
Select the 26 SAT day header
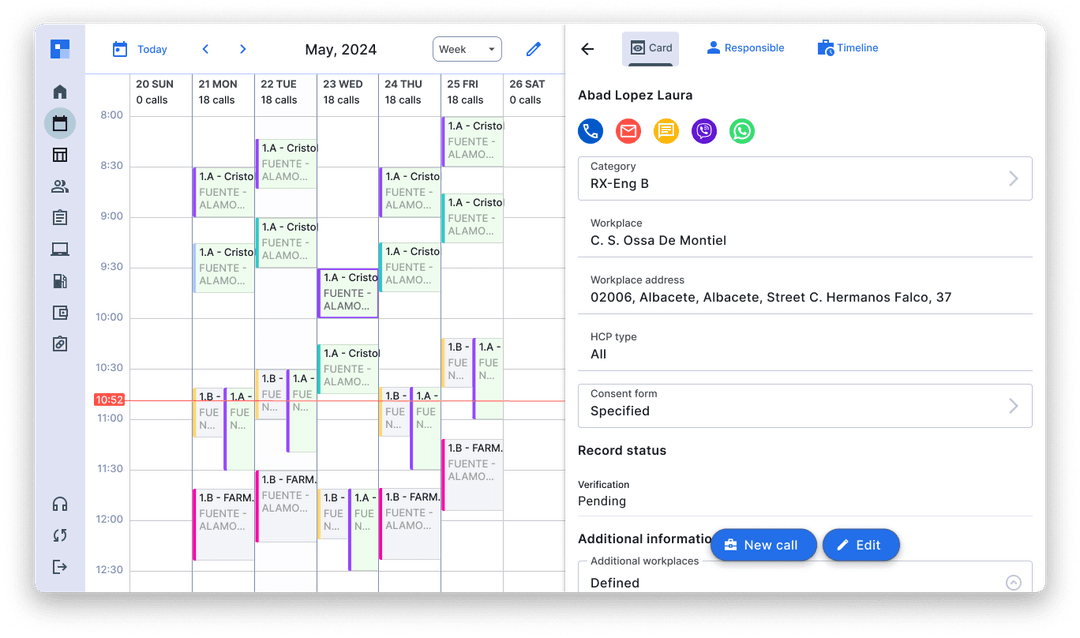534,92
